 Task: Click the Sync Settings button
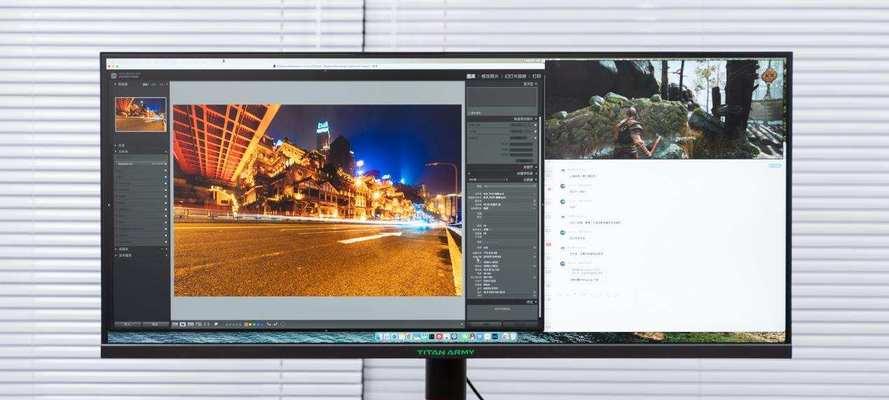[520, 324]
